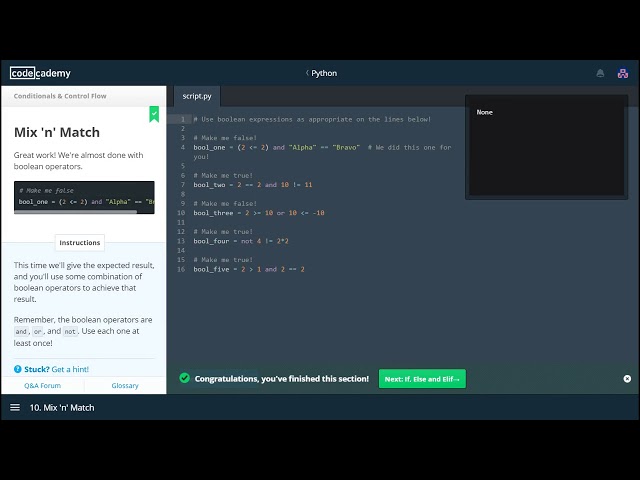Viewport: 640px width, 480px height.
Task: Click Next: If, Else and Elif button
Action: [x=422, y=379]
